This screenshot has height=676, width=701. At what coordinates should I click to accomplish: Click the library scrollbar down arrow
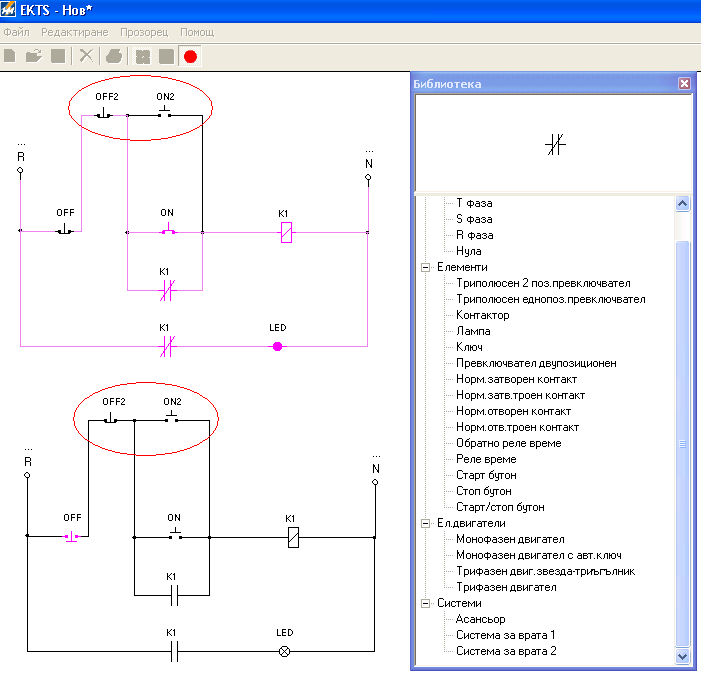(x=684, y=656)
